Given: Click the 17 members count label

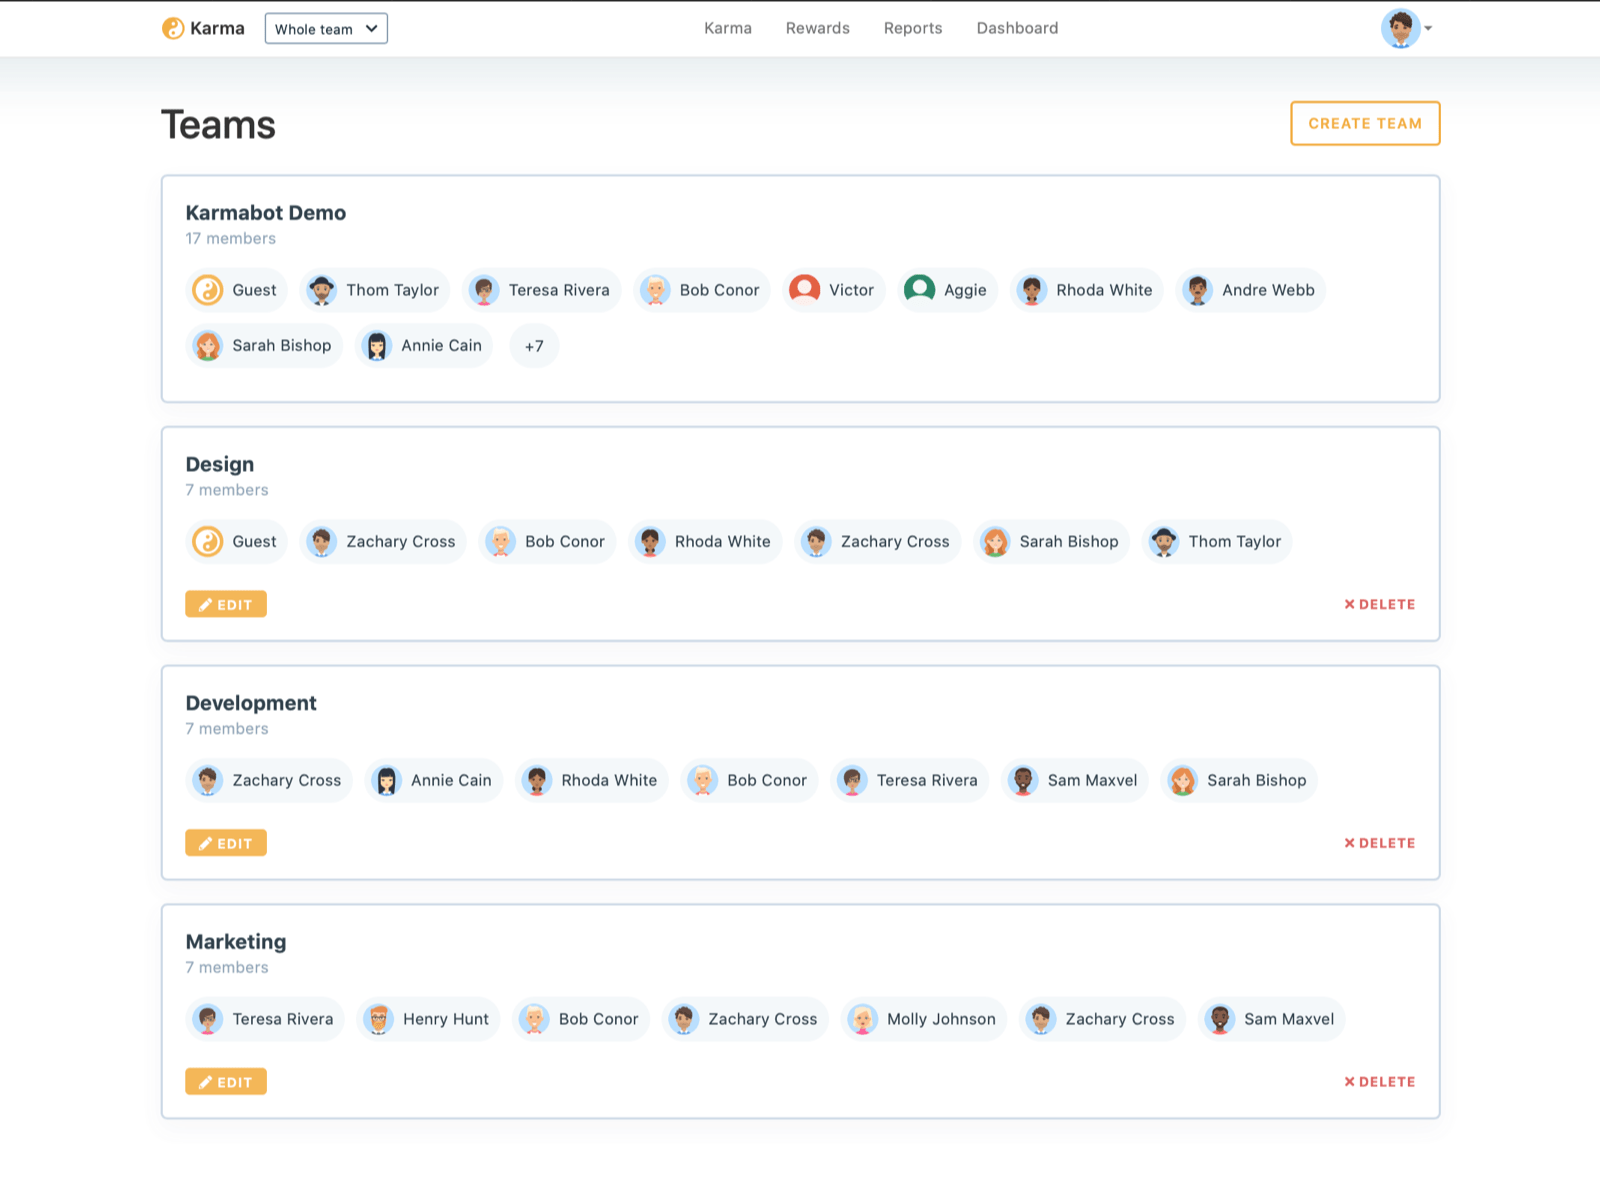Looking at the screenshot, I should coord(231,239).
